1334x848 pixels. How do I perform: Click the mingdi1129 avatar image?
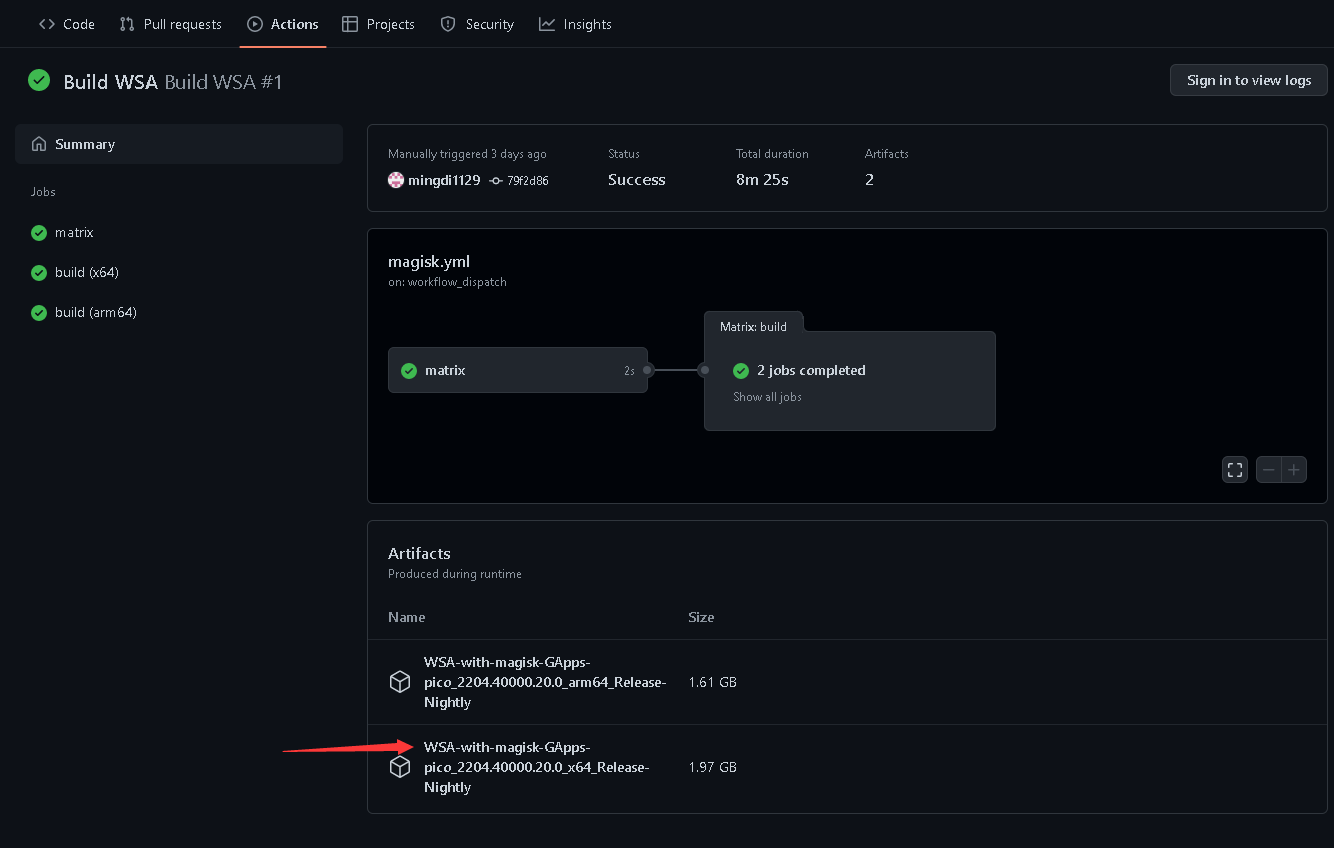396,180
